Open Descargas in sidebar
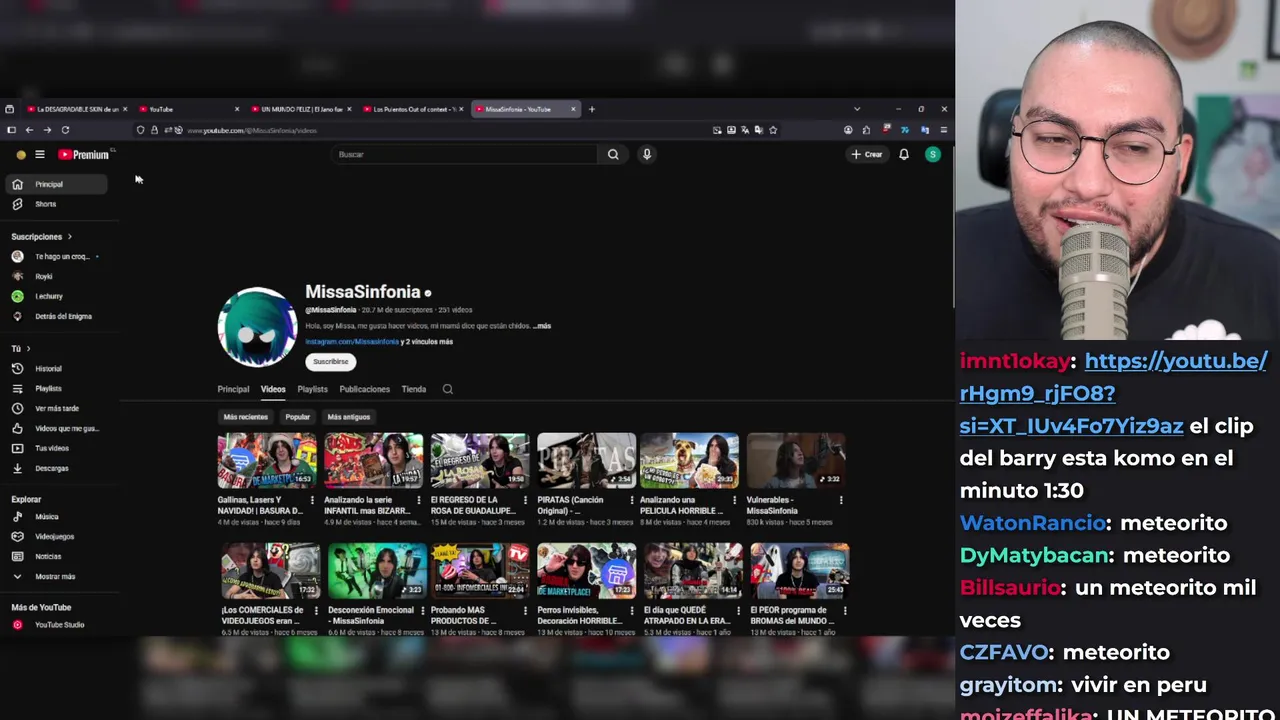This screenshot has height=720, width=1280. pyautogui.click(x=58, y=469)
